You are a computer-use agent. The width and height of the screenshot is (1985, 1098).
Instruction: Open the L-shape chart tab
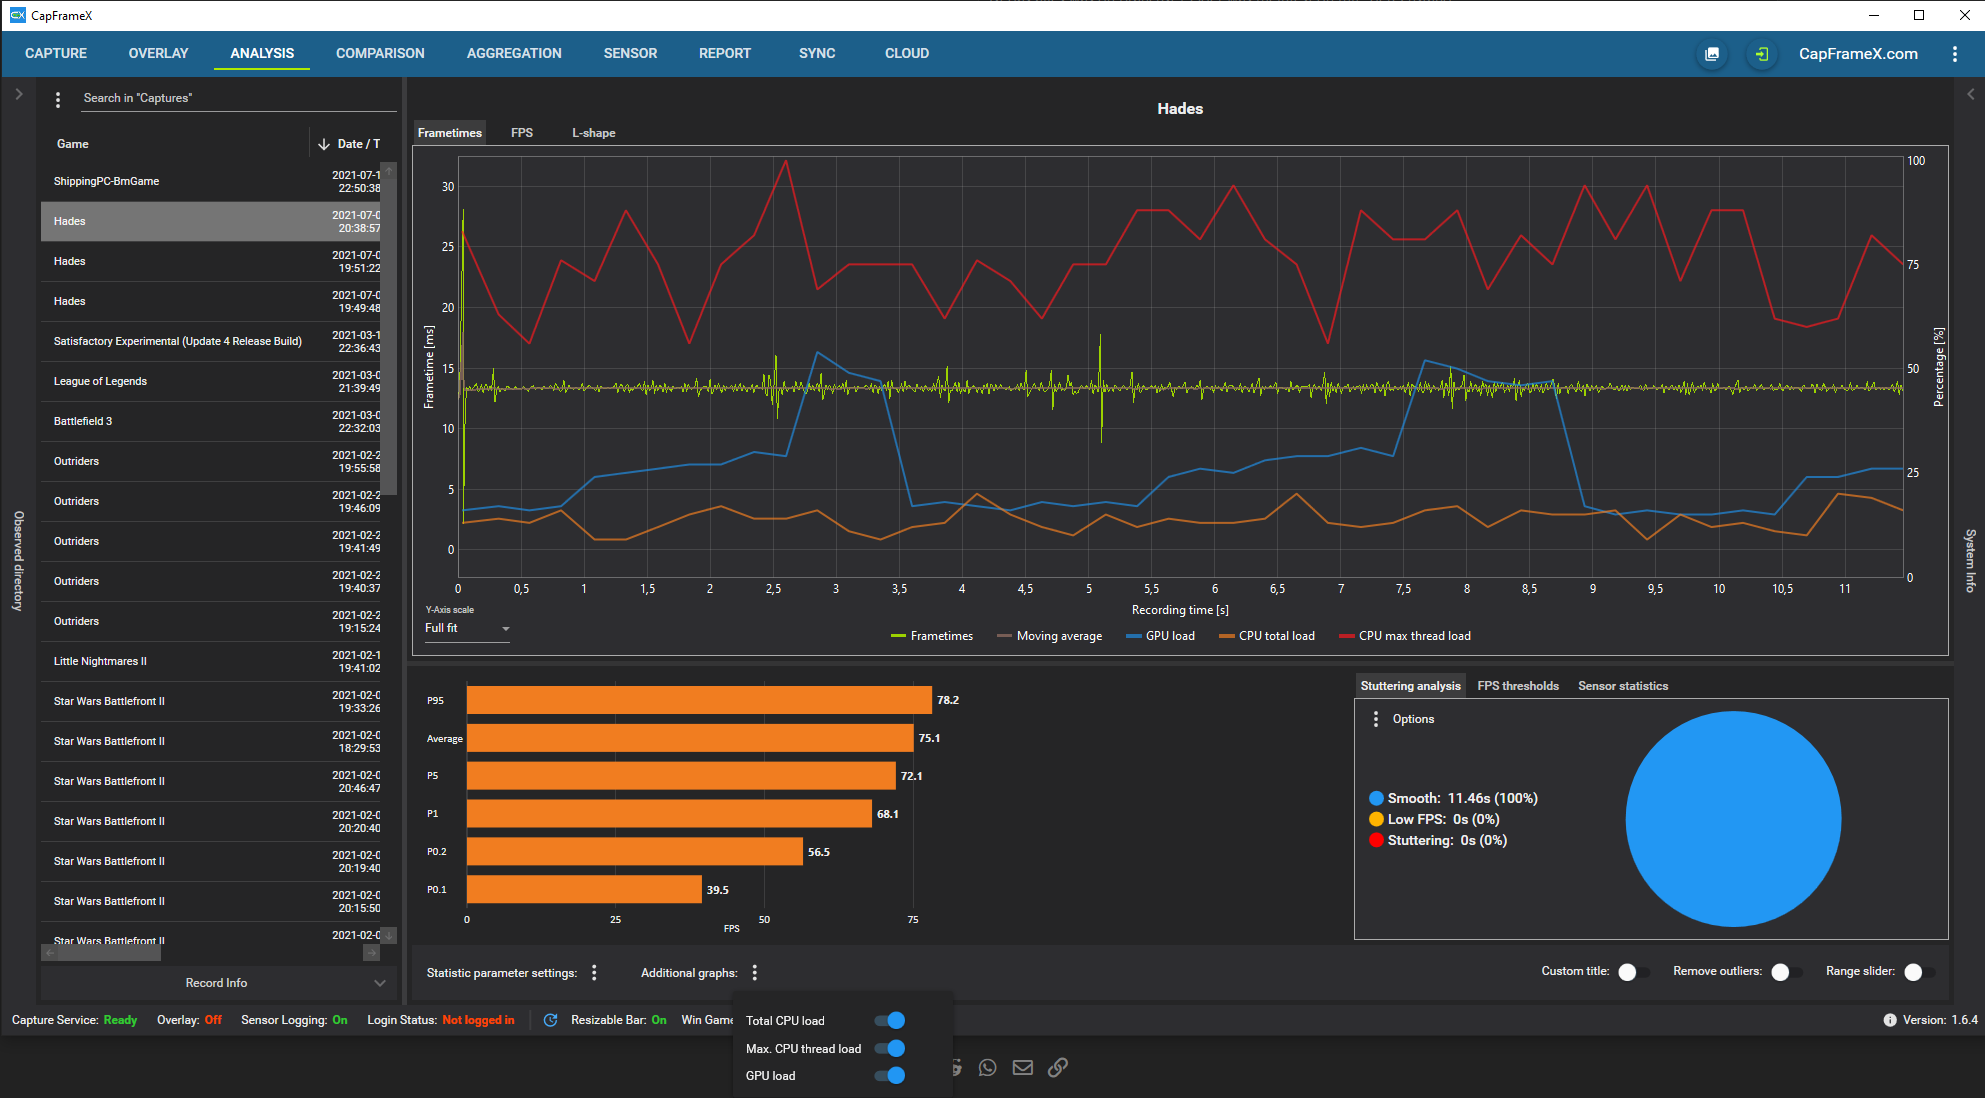593,133
